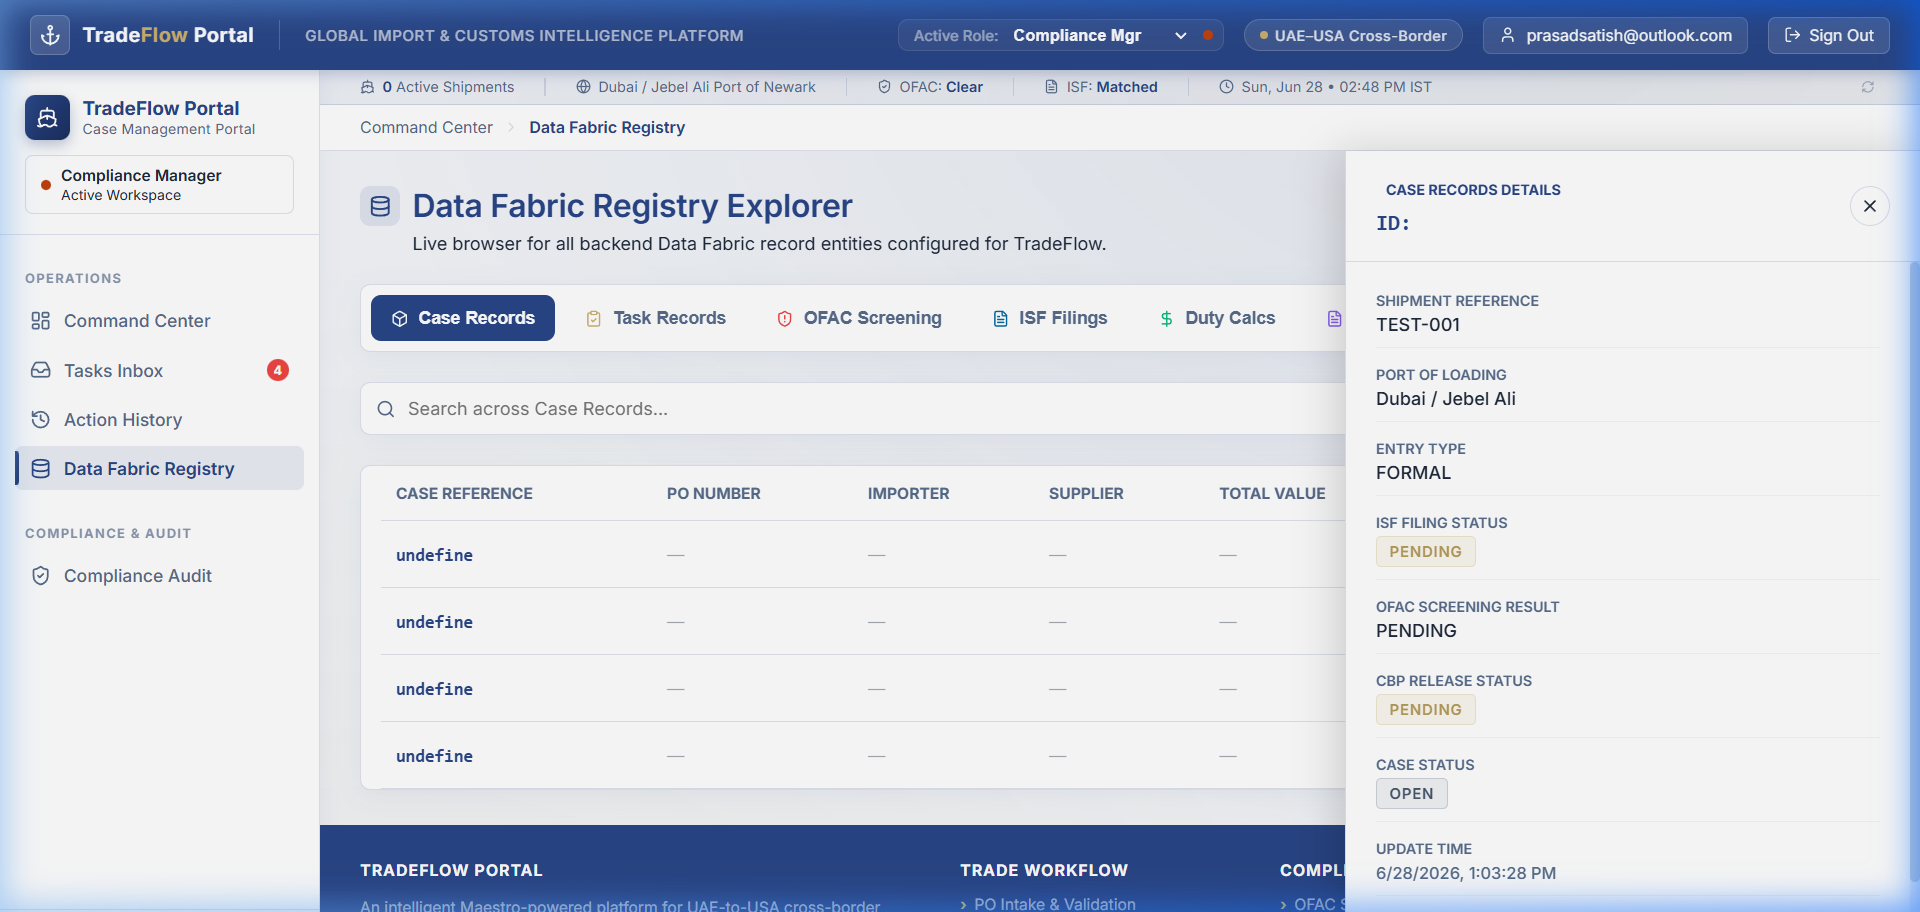Screen dimensions: 1920x912
Task: Open Command Center in sidebar
Action: pyautogui.click(x=160, y=321)
